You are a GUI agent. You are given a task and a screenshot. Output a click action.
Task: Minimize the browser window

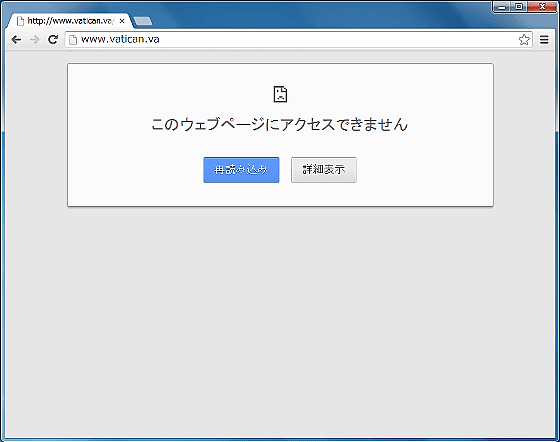tap(502, 7)
